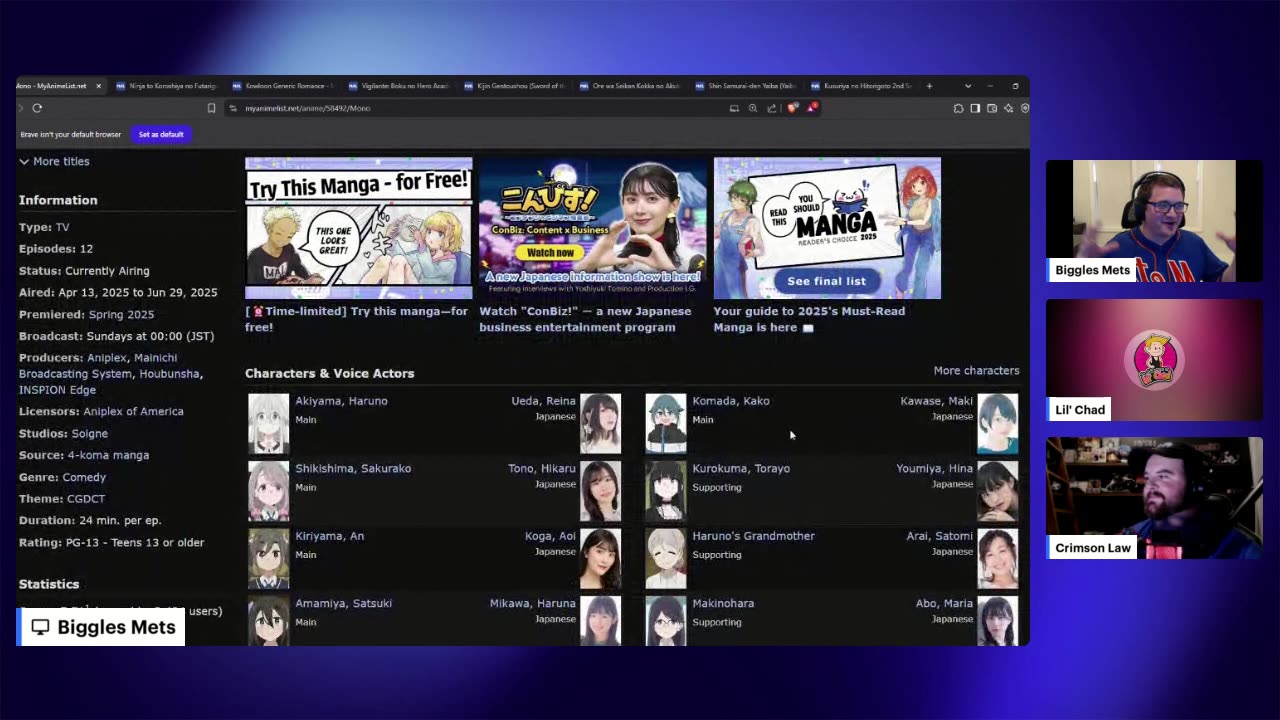The width and height of the screenshot is (1280, 720).
Task: Open Brave Shields lion icon
Action: (x=792, y=108)
